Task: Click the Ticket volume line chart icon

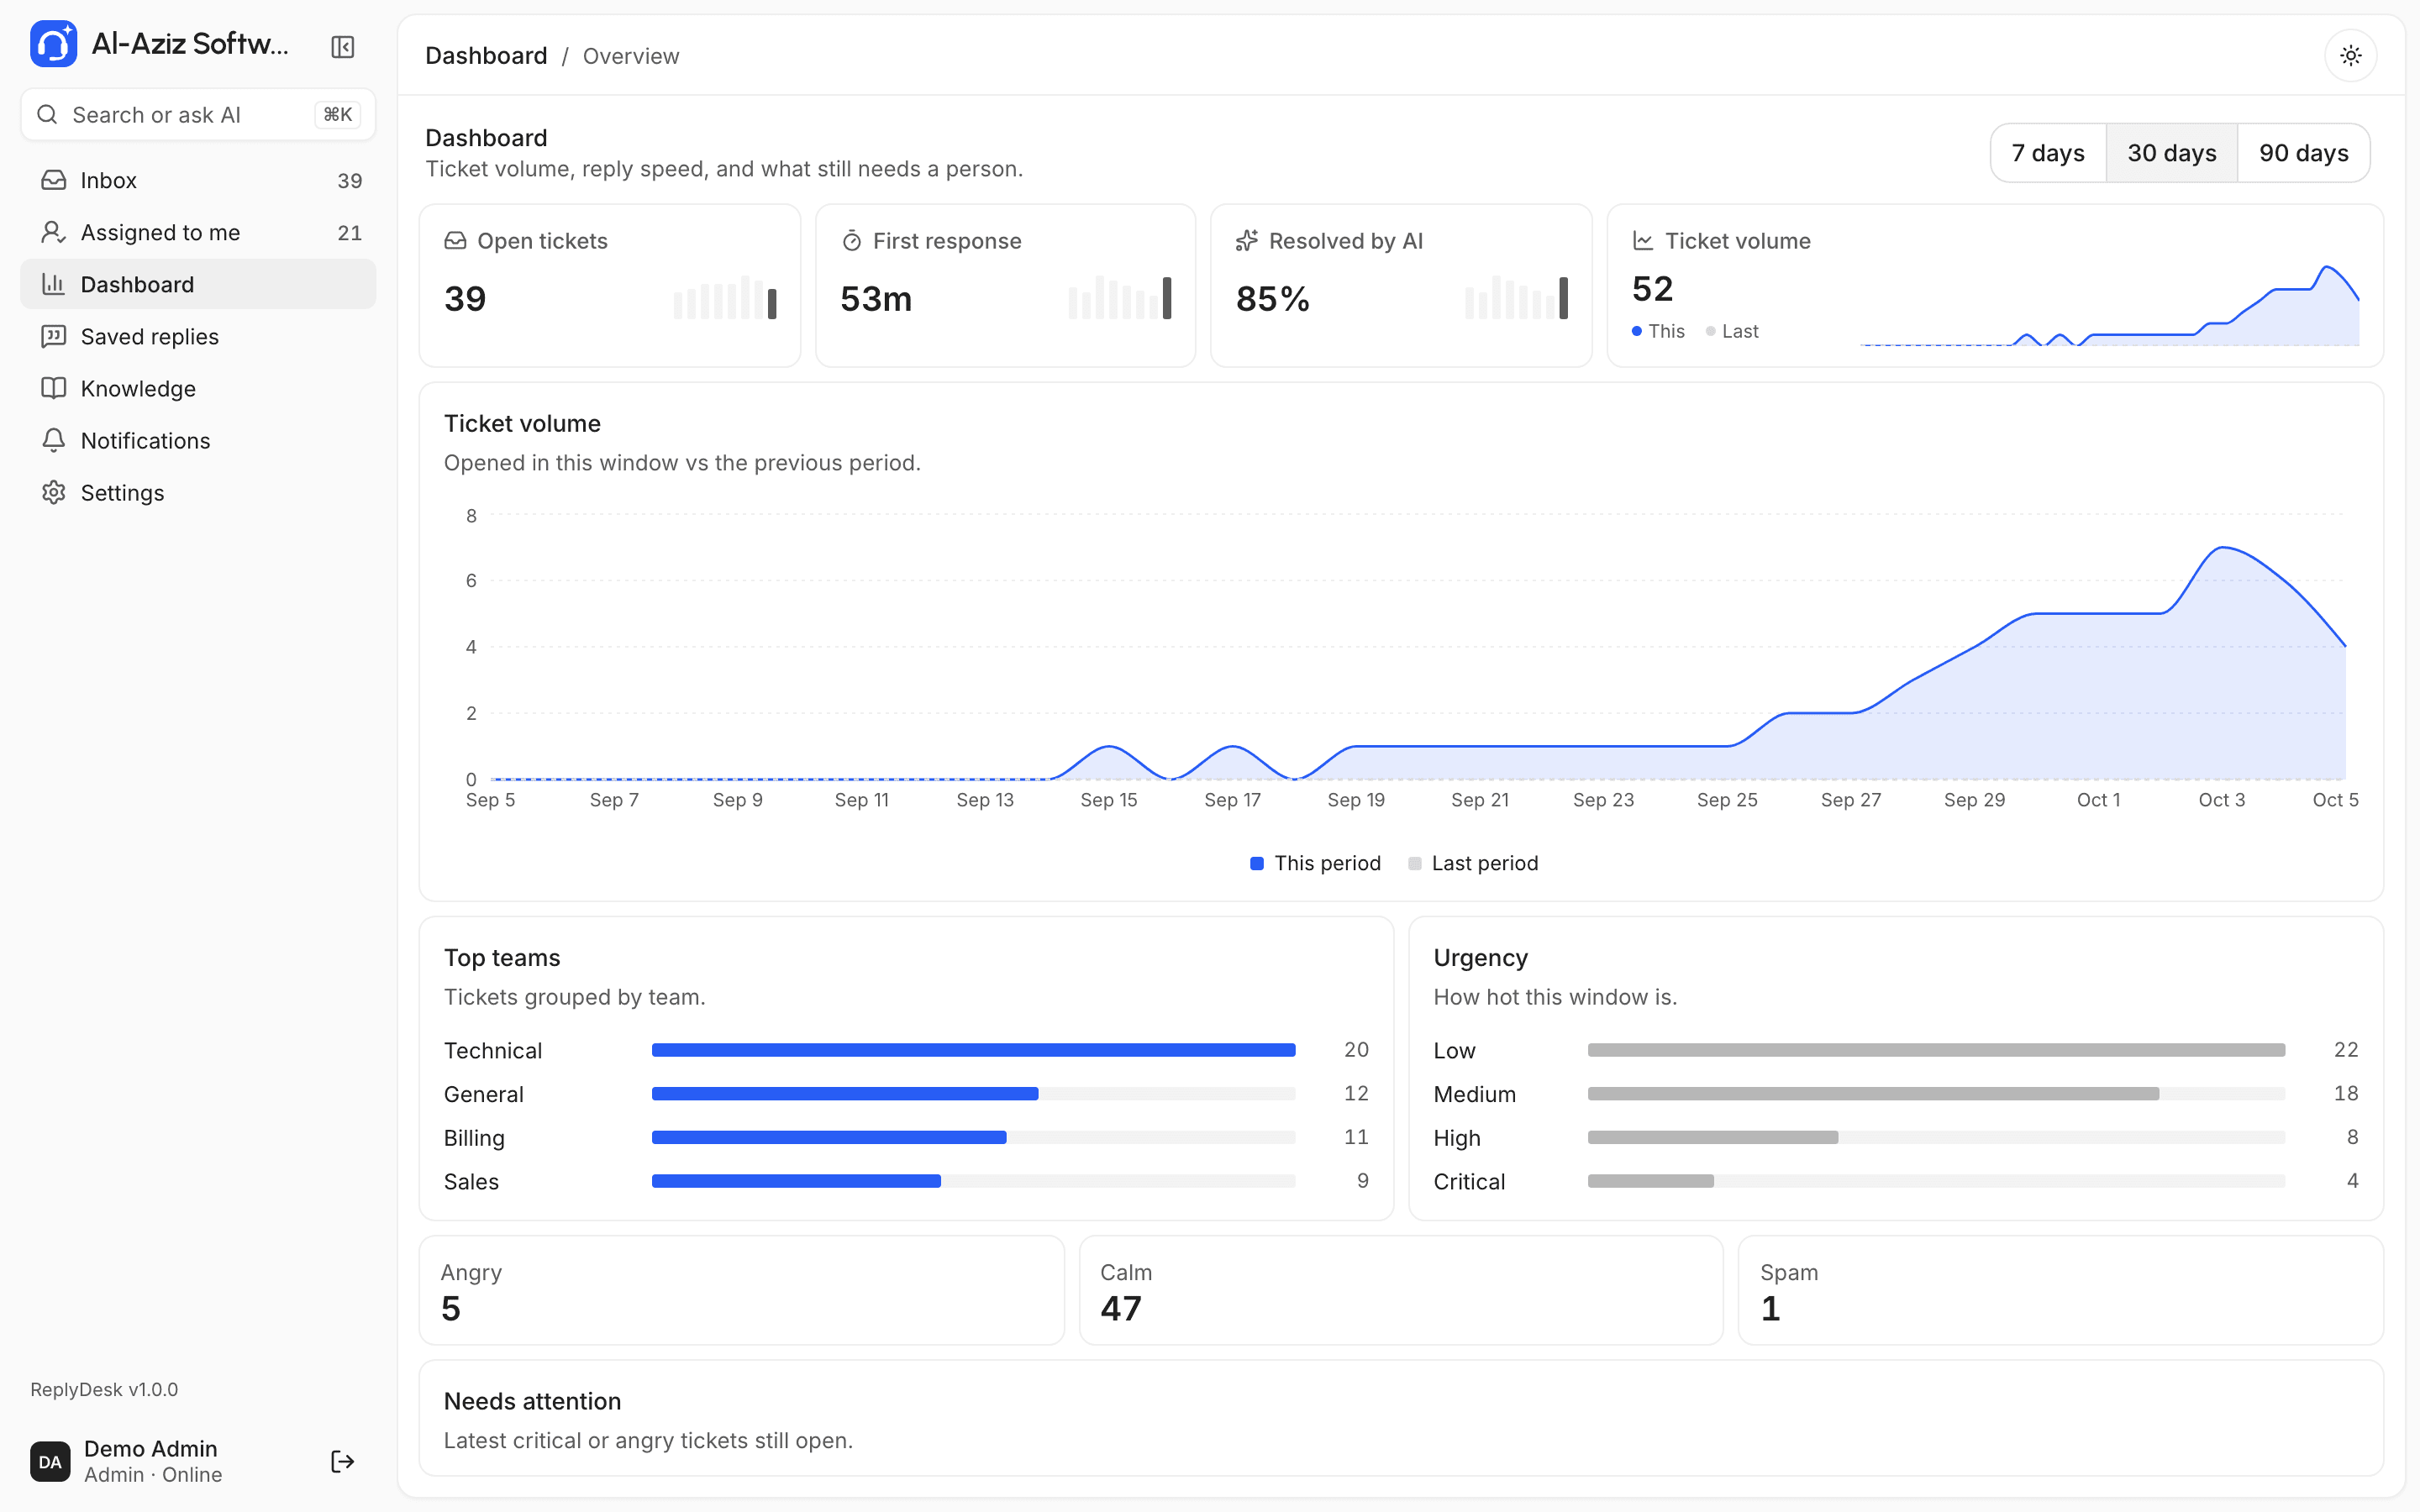Action: (x=1642, y=241)
